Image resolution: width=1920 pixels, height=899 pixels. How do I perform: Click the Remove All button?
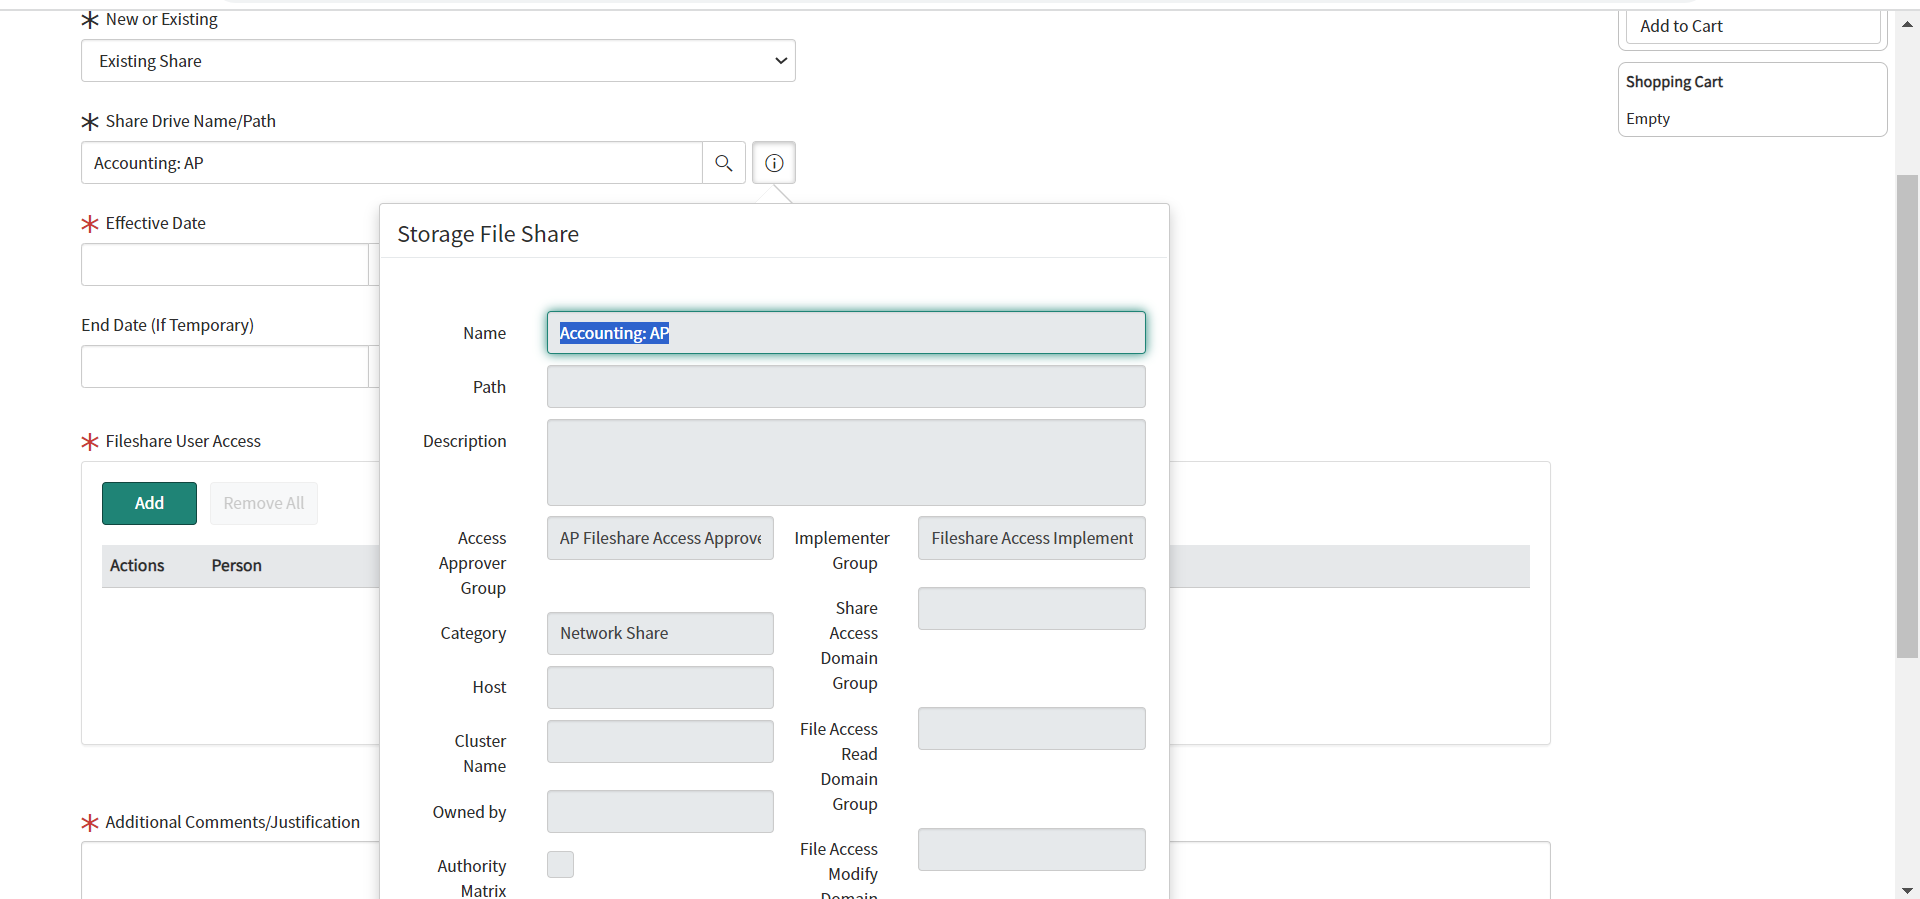click(x=264, y=503)
